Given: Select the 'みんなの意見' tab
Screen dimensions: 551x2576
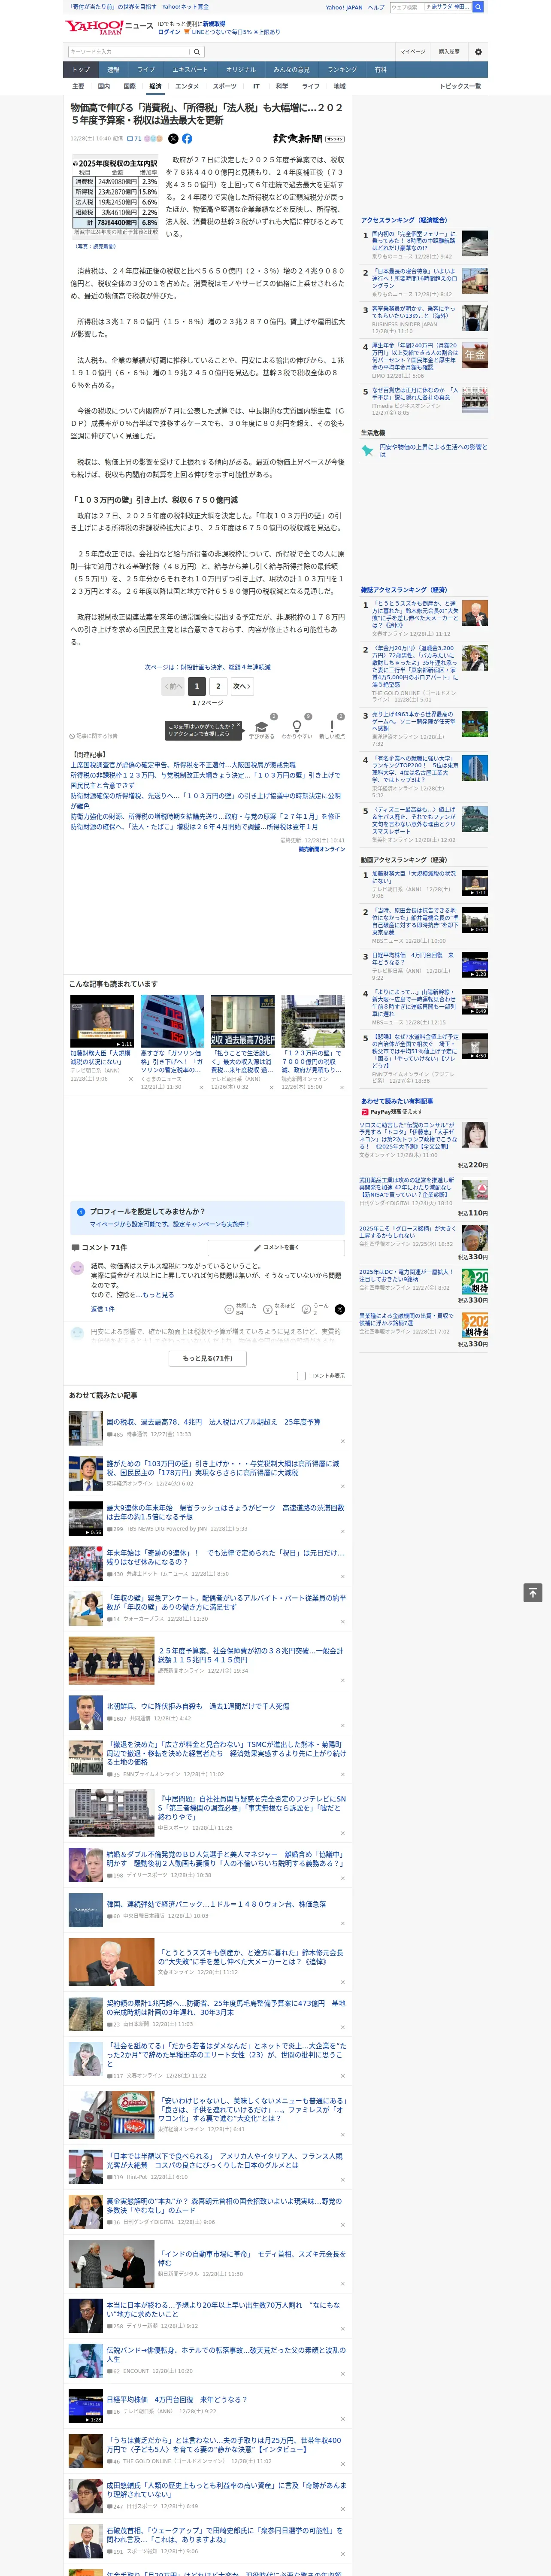Looking at the screenshot, I should [292, 70].
